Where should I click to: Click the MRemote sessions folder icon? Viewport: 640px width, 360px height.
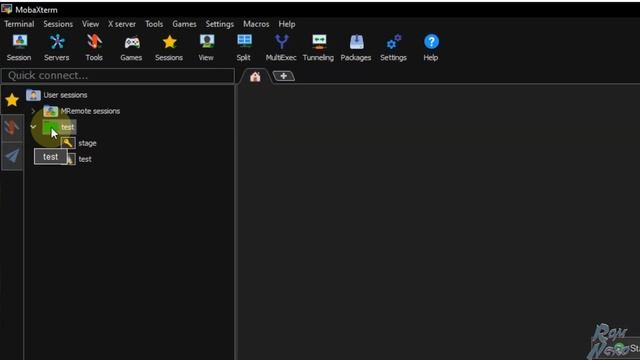pyautogui.click(x=51, y=111)
